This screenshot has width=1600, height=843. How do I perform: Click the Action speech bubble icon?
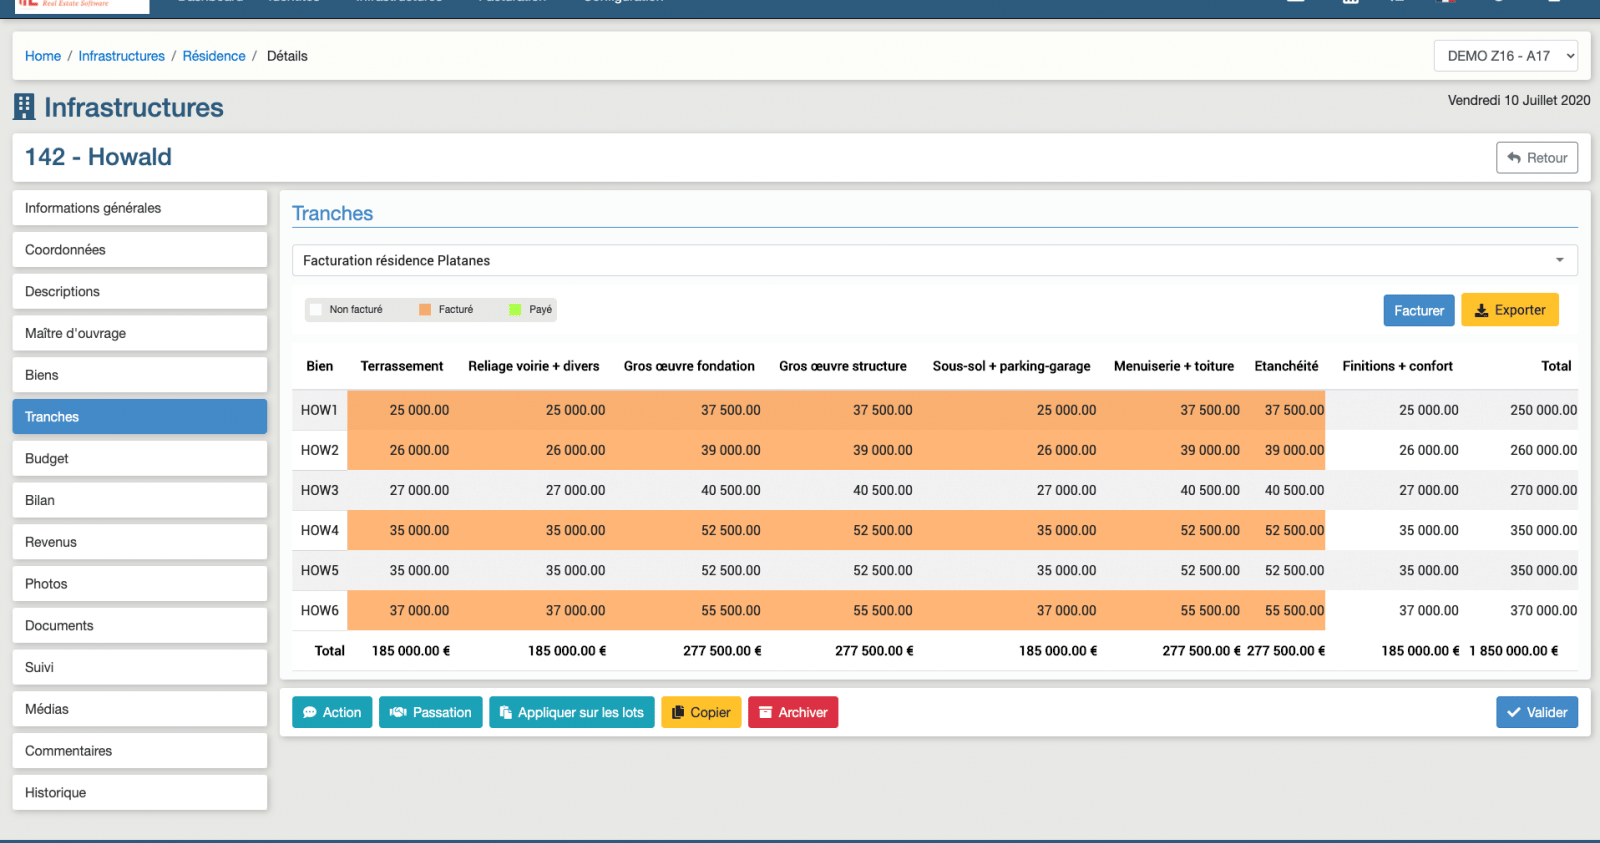310,713
